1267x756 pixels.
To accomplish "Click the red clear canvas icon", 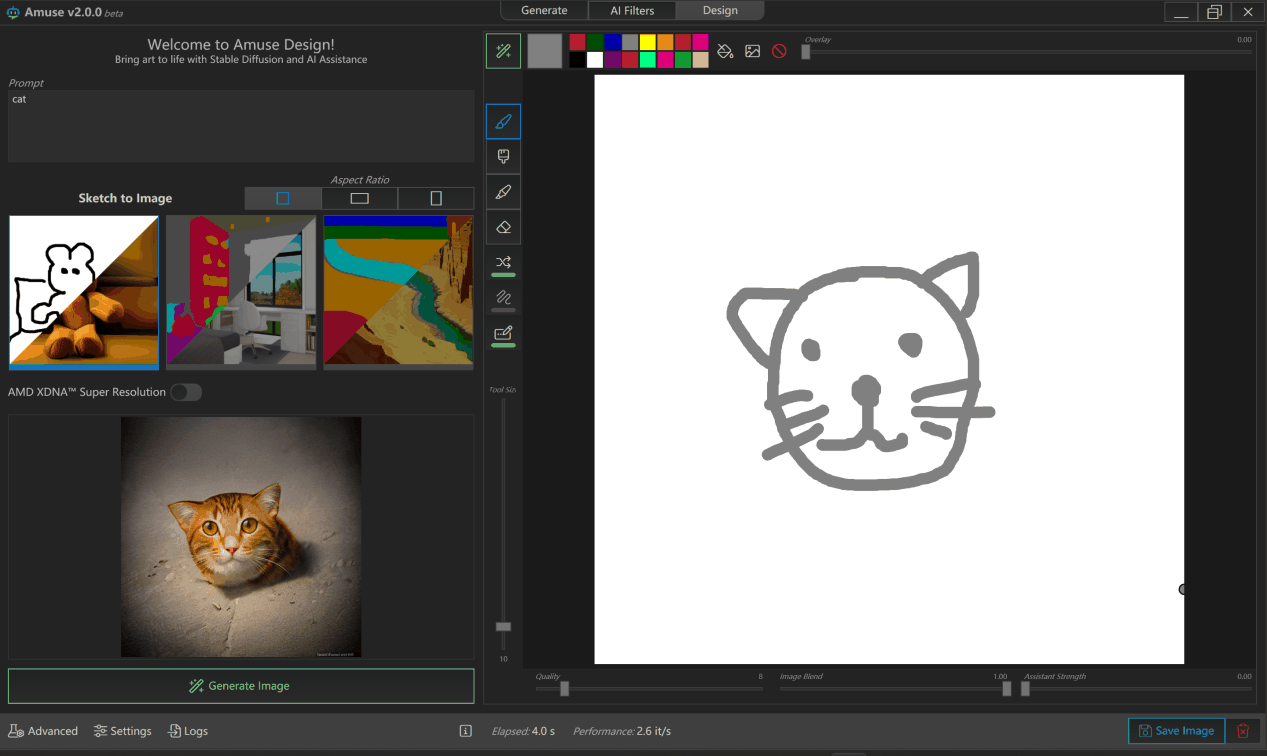I will click(779, 51).
